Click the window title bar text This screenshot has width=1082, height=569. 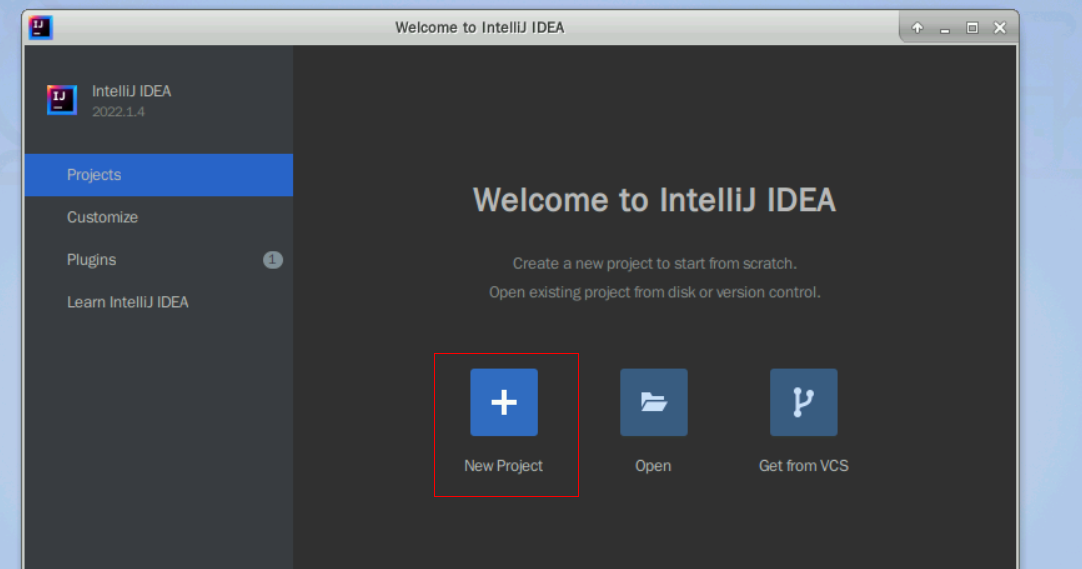point(479,27)
